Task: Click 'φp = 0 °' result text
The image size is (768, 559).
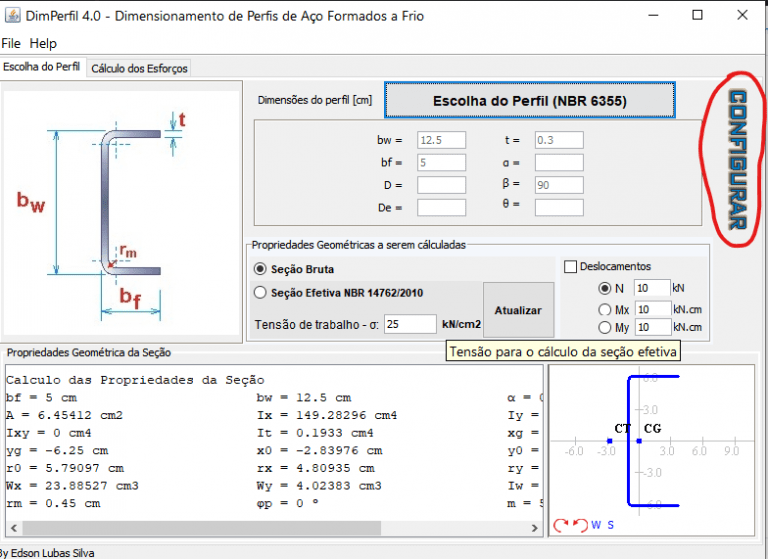Action: point(288,504)
